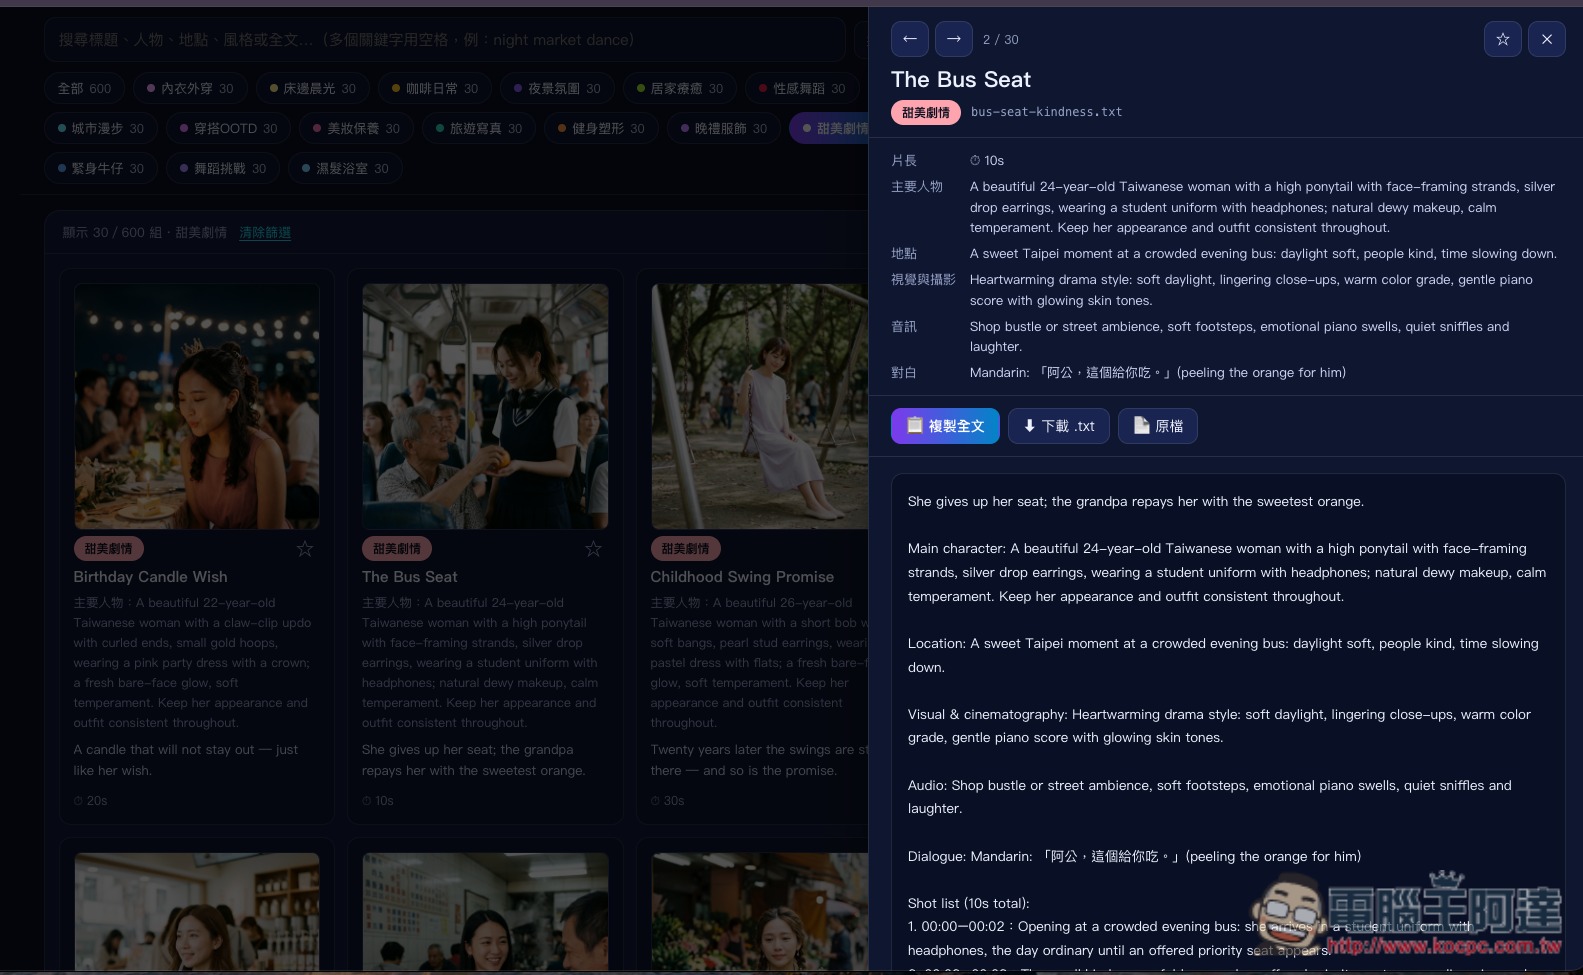1583x975 pixels.
Task: Click the 甜美劇情 tag in detail panel
Action: [x=925, y=113]
